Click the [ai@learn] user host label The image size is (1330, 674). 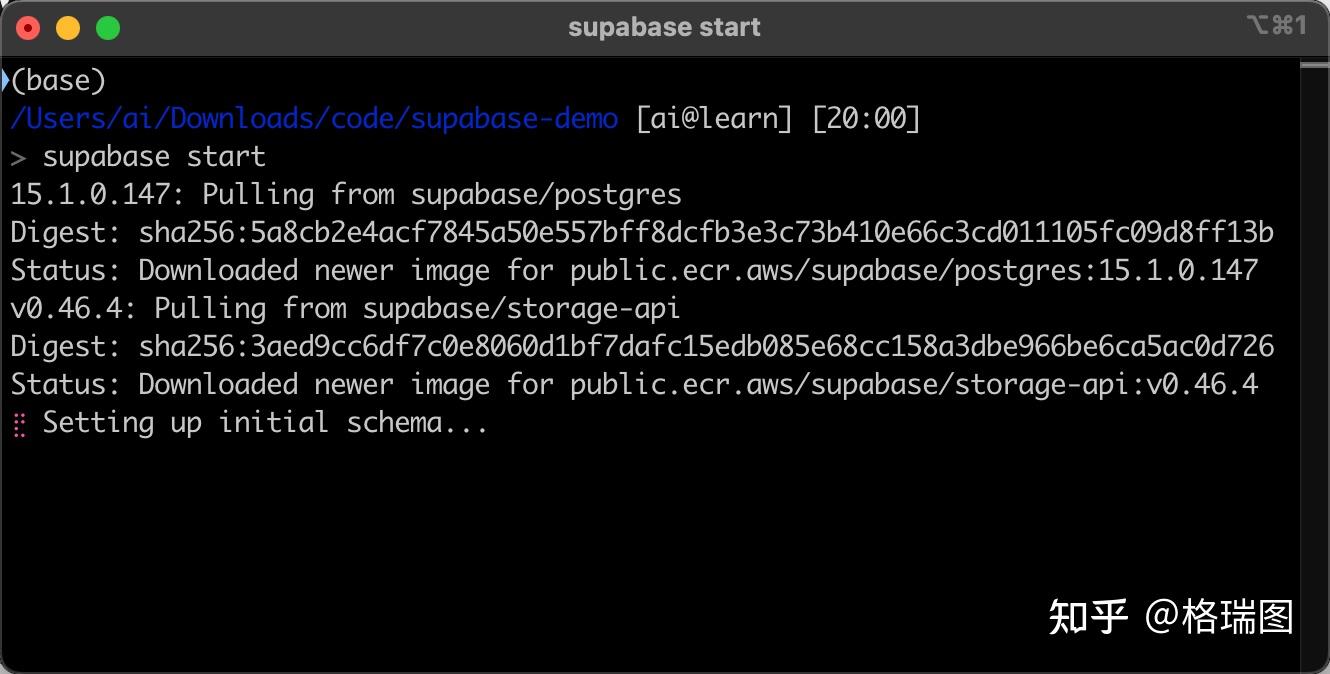coord(714,119)
